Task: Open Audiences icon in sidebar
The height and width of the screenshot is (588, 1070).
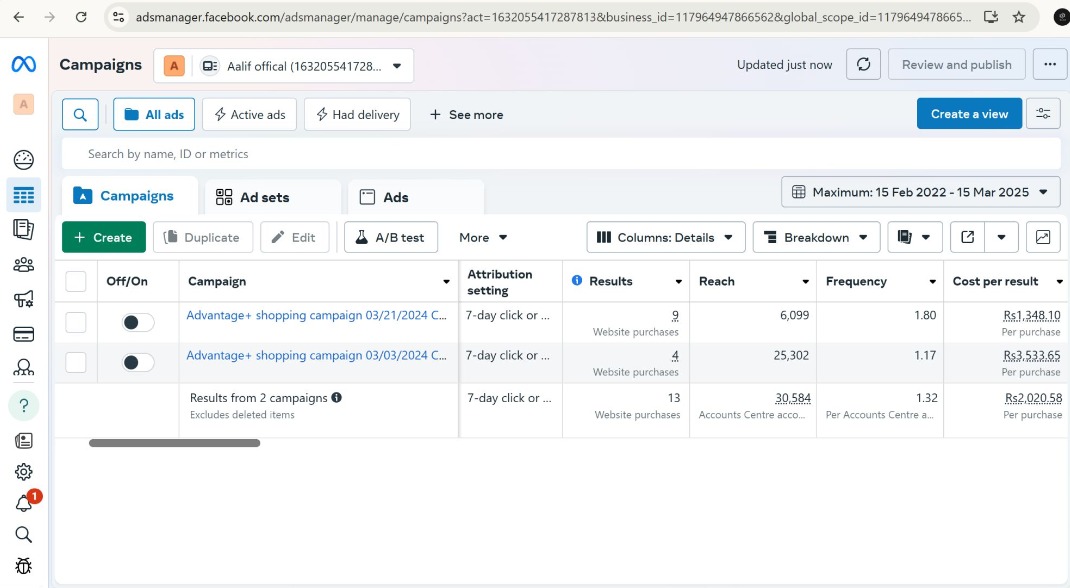Action: (x=24, y=265)
